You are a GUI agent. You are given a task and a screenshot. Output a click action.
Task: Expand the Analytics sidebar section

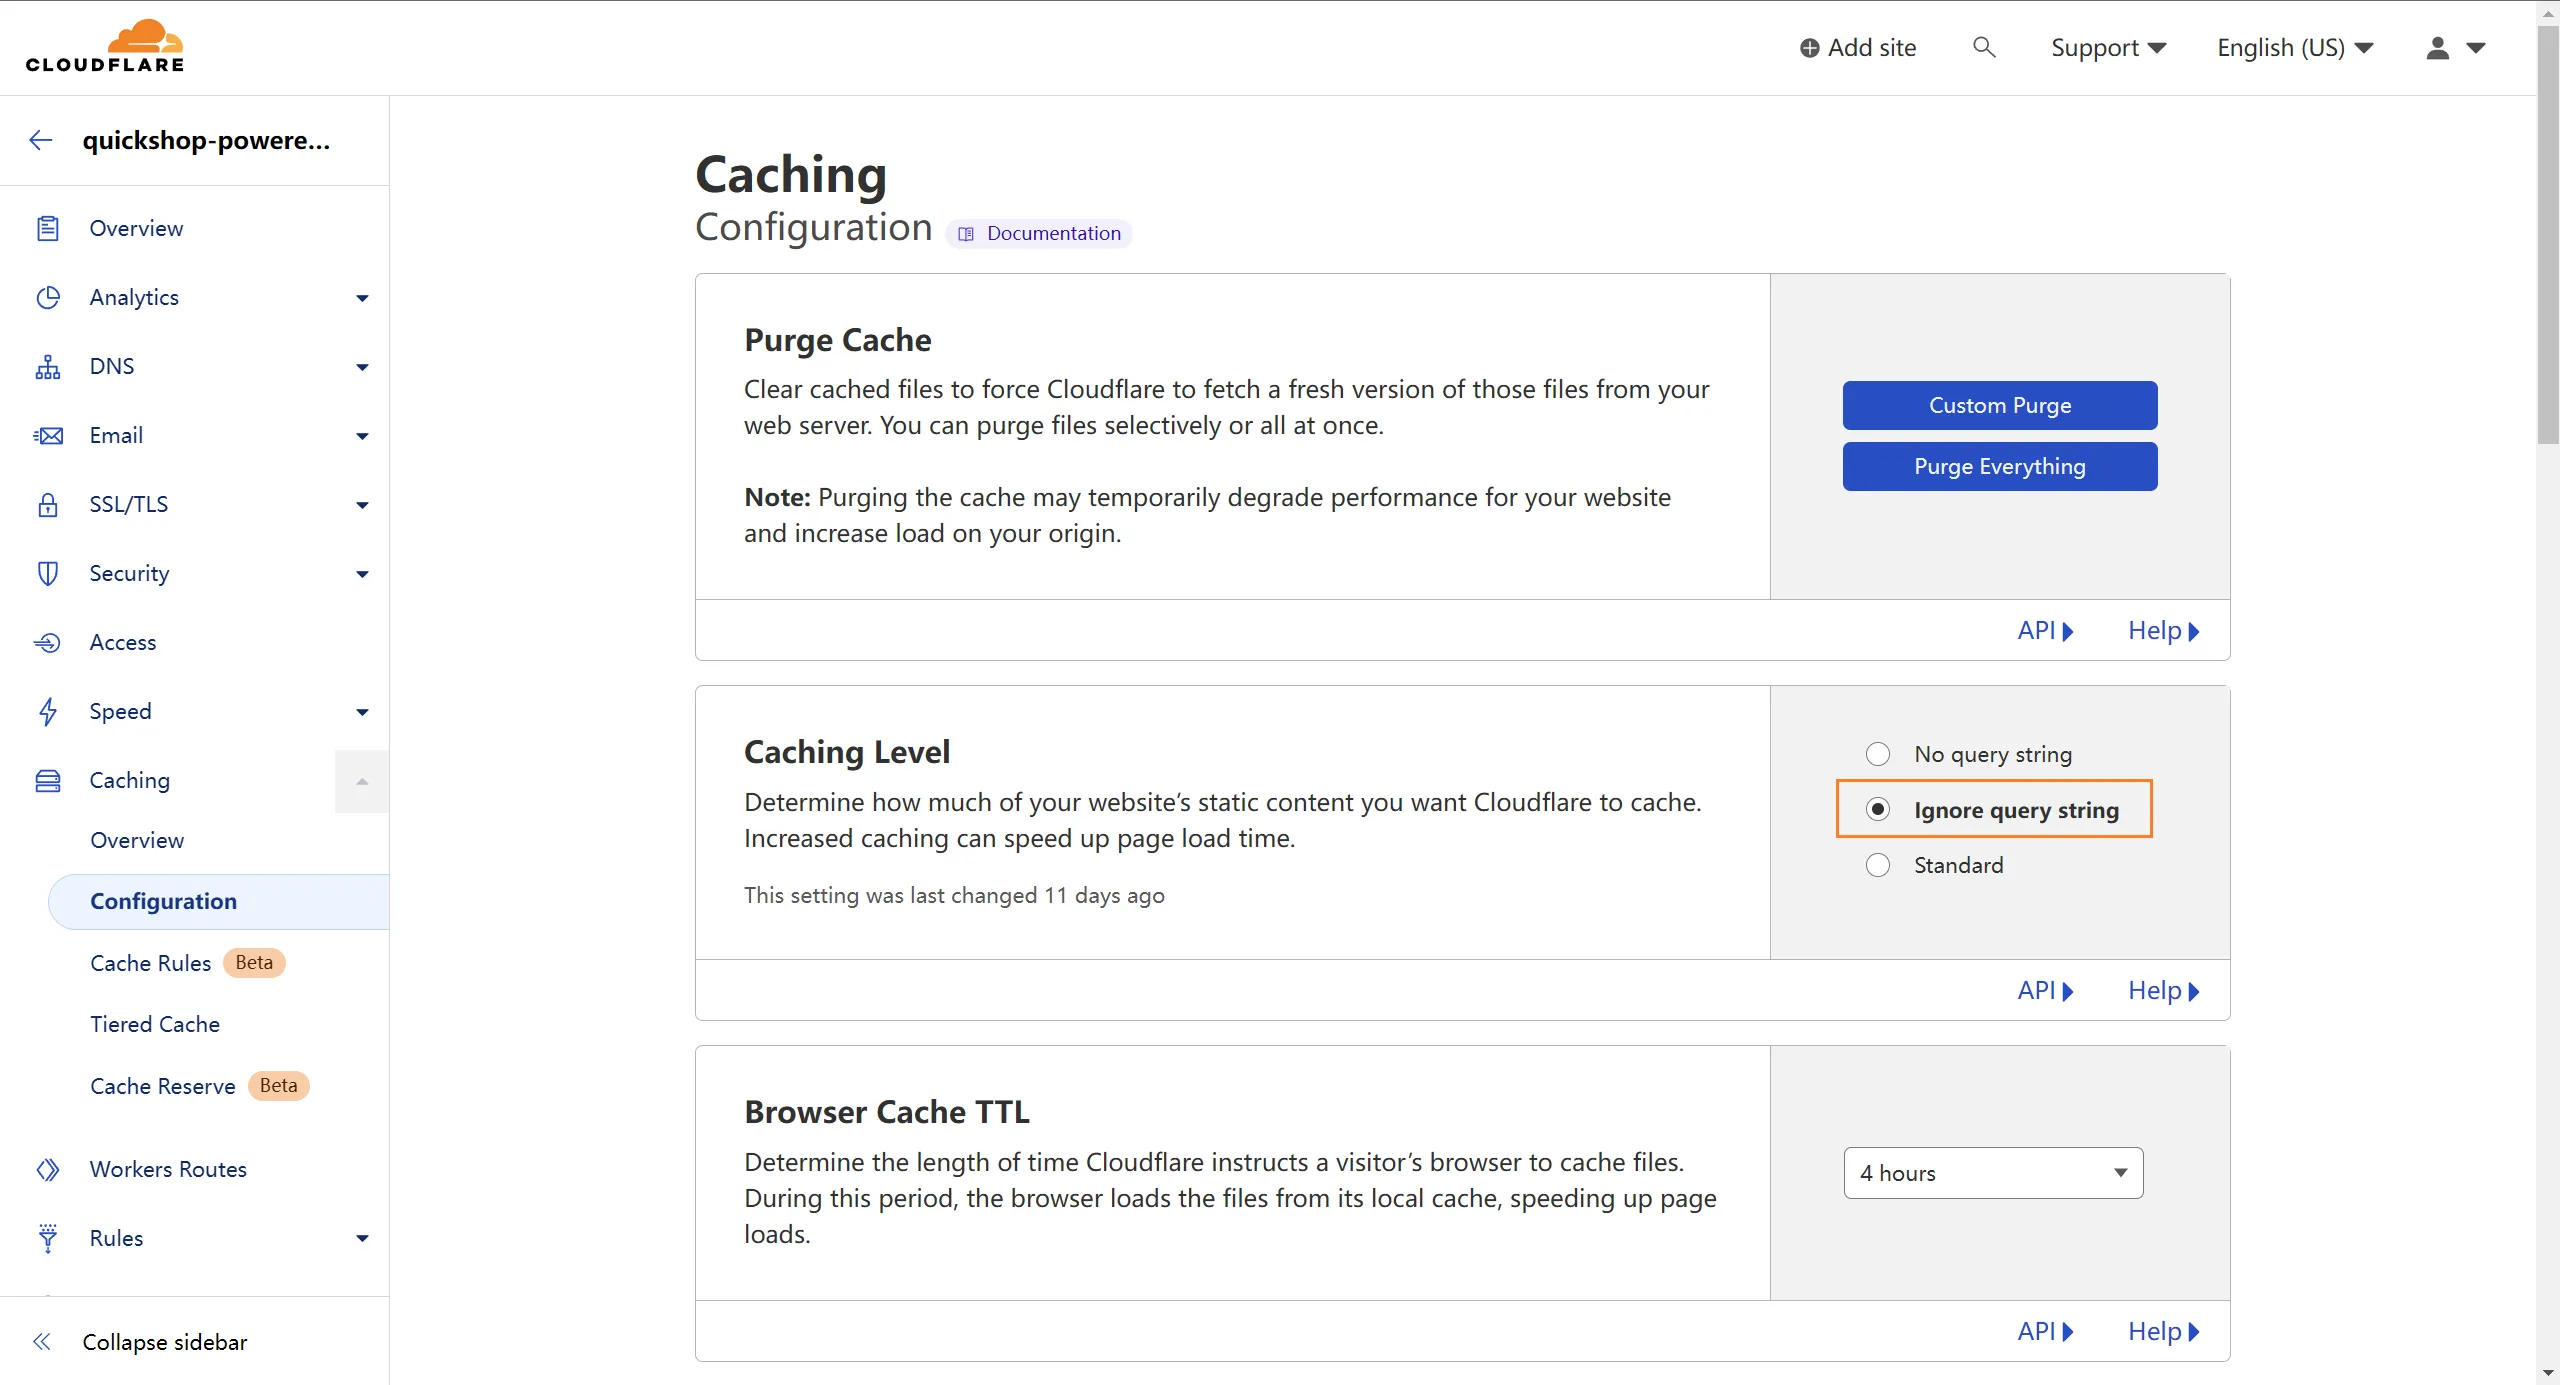pyautogui.click(x=362, y=298)
